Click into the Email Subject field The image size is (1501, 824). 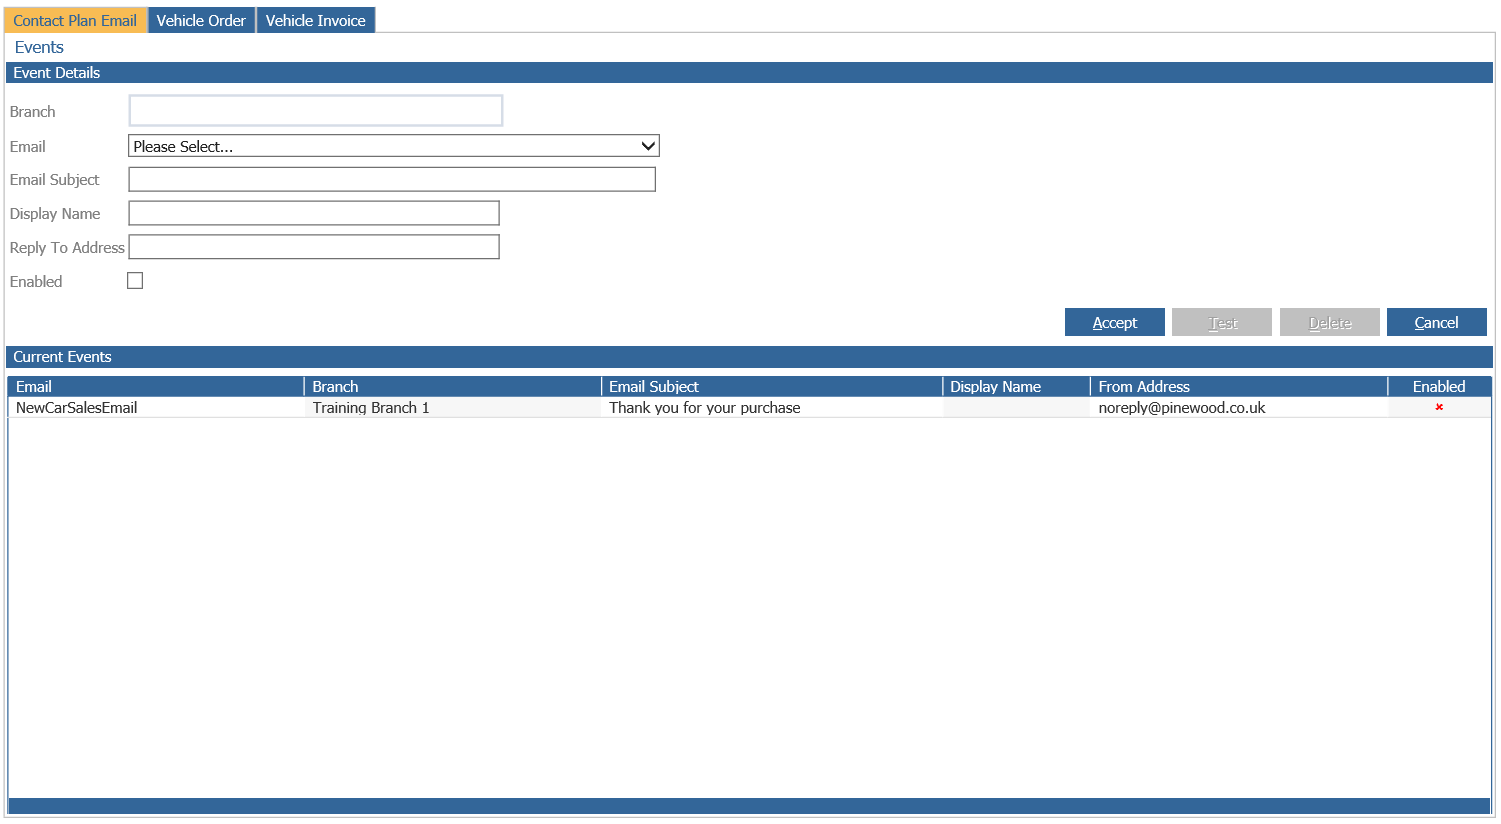click(392, 179)
